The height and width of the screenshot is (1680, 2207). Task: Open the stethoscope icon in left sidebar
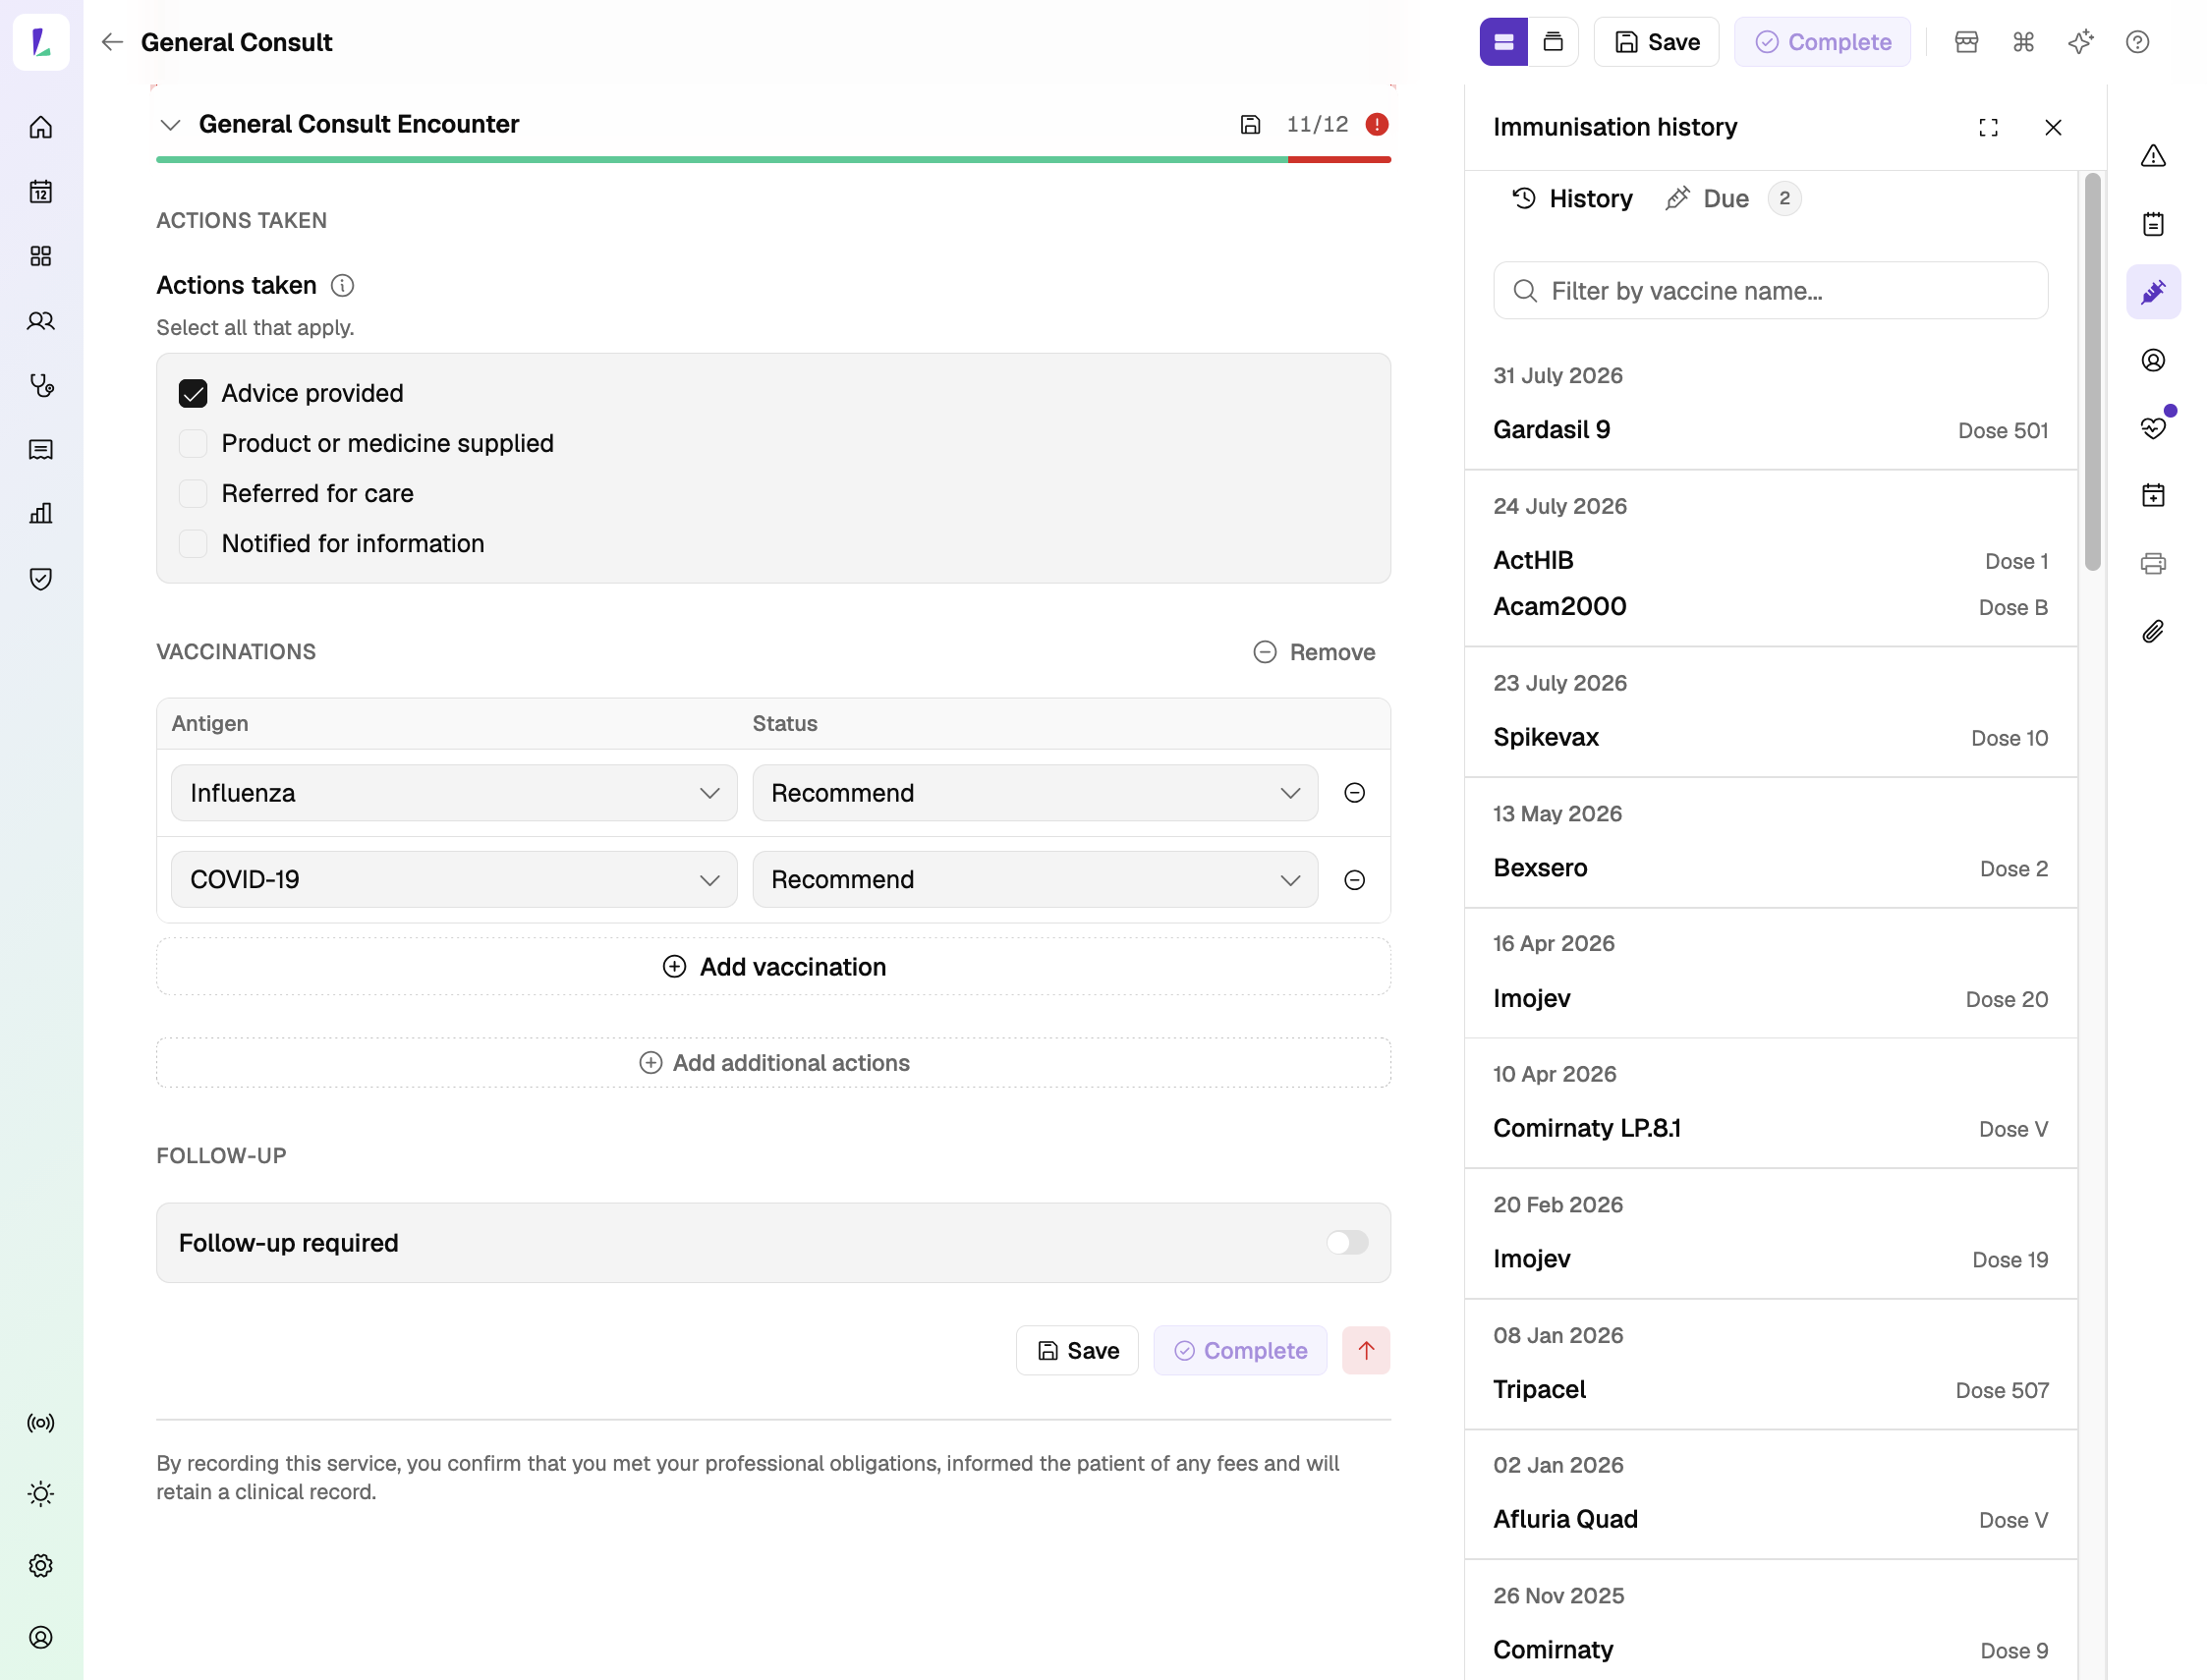[x=41, y=385]
